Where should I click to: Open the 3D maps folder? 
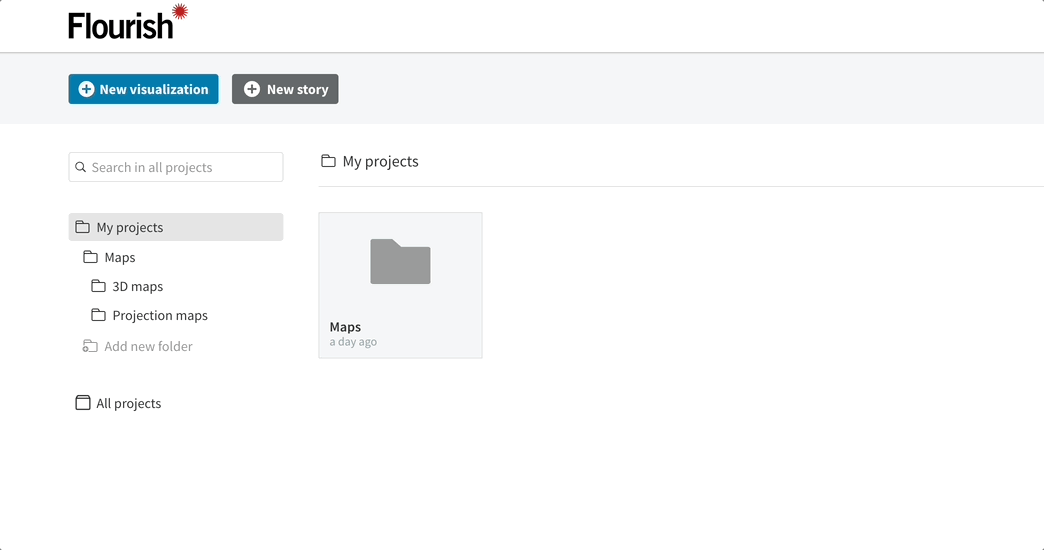click(137, 286)
